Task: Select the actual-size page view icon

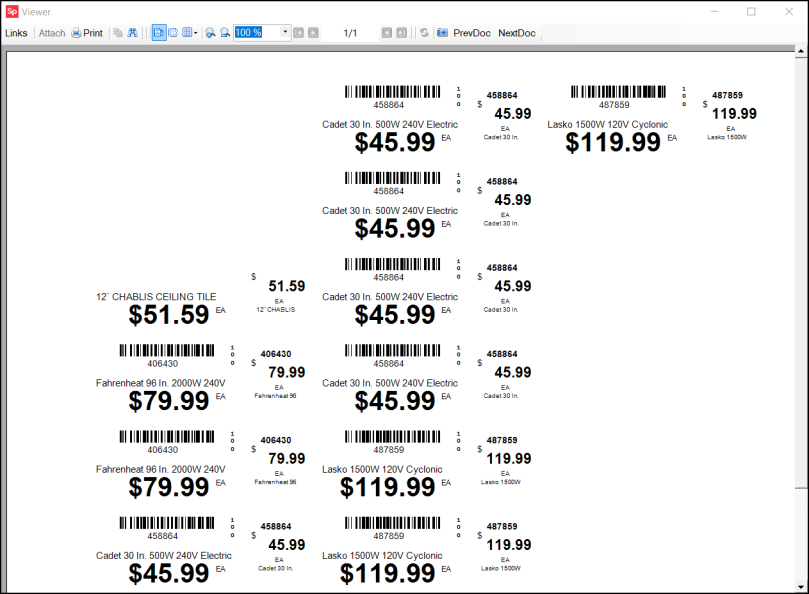Action: (x=159, y=33)
